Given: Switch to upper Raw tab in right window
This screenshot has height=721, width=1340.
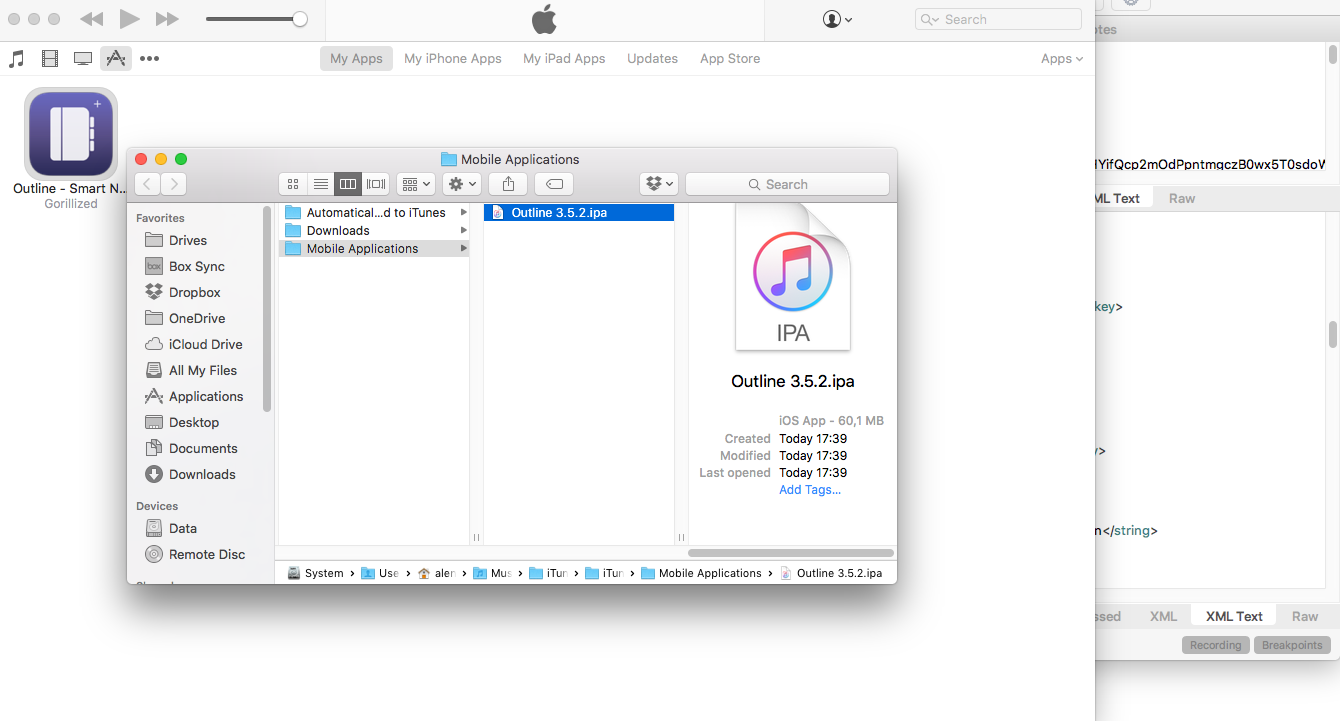Looking at the screenshot, I should tap(1182, 198).
